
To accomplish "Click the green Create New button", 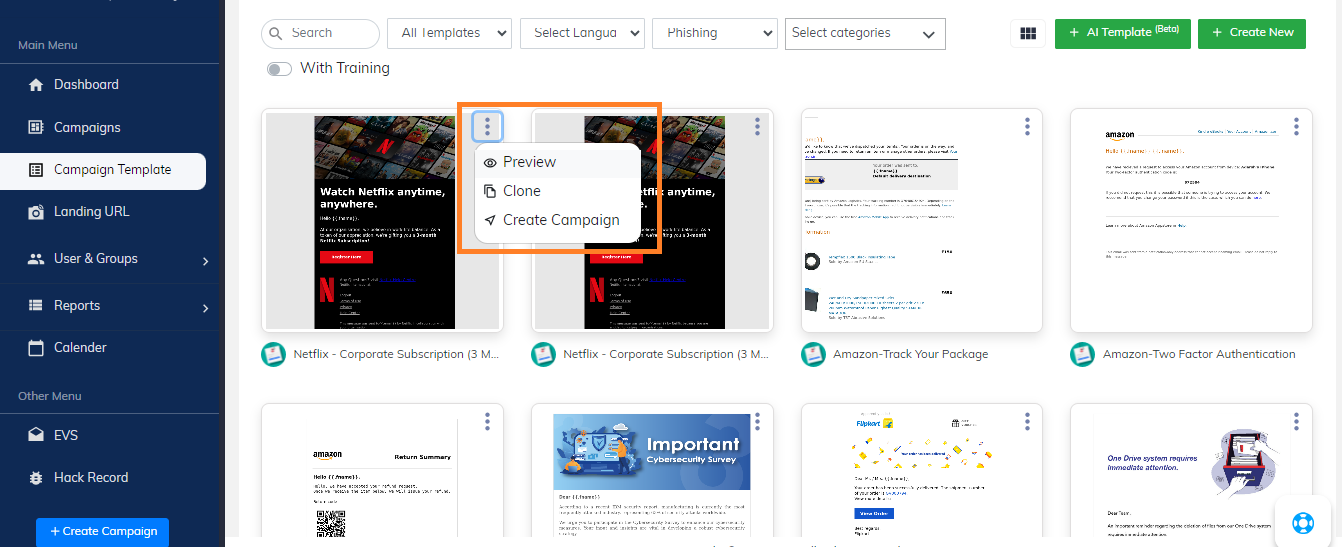I will (1252, 32).
